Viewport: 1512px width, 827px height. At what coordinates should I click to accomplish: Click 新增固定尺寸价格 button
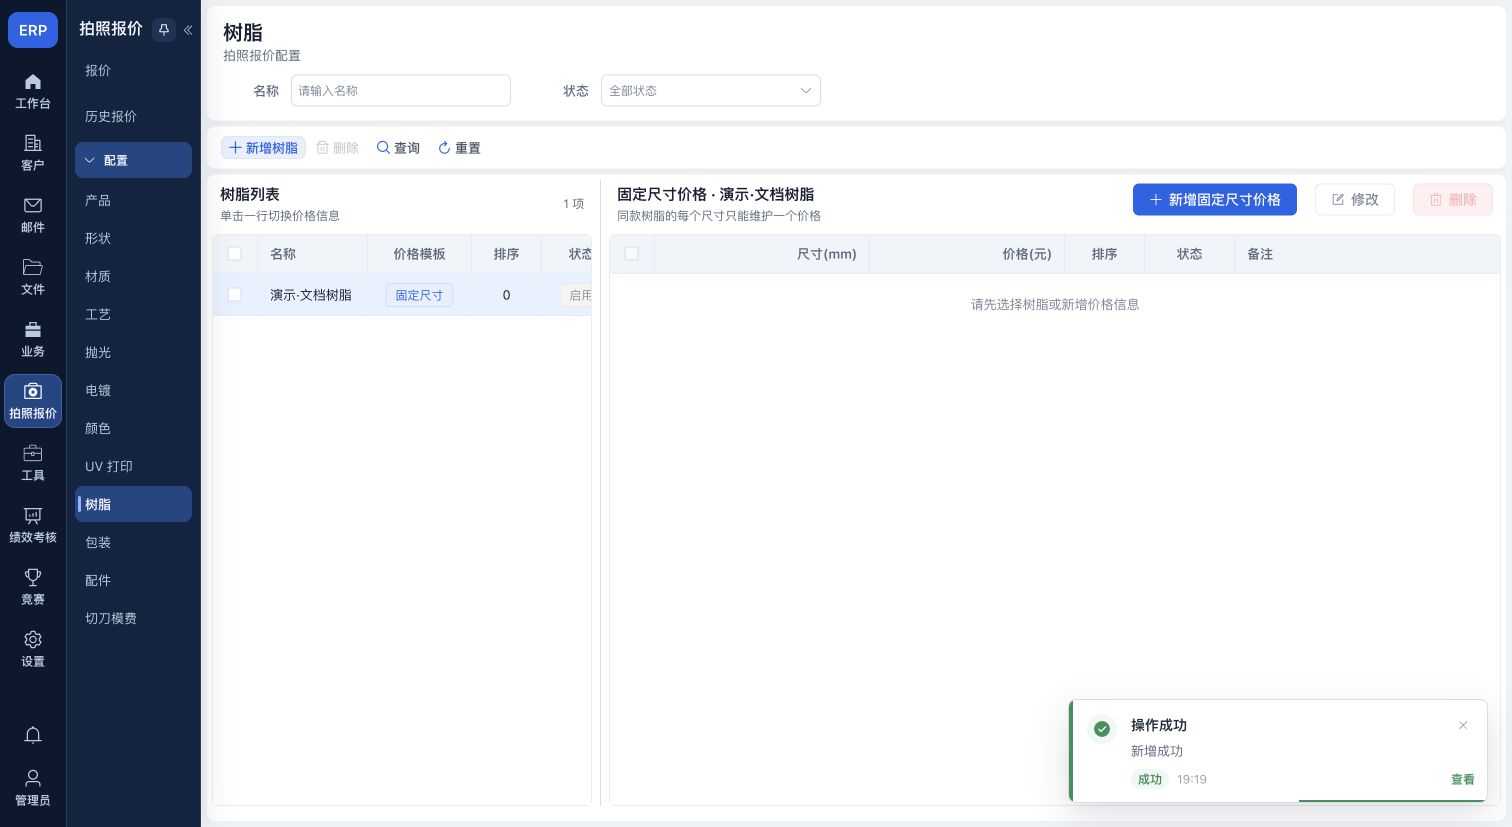(x=1215, y=200)
